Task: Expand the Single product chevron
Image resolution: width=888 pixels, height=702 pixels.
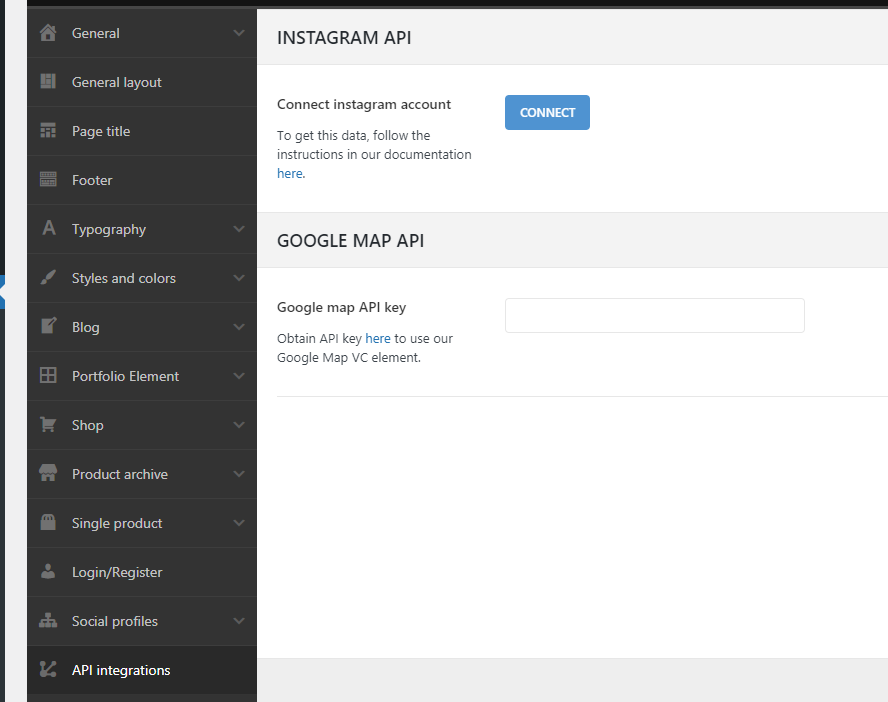Action: click(x=239, y=523)
